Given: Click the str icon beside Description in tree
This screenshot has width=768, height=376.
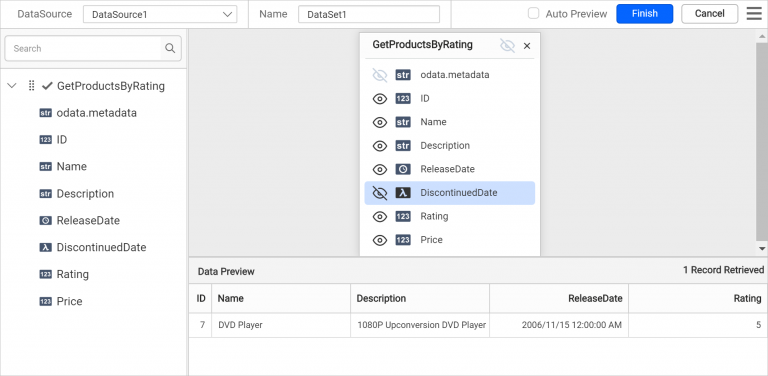Looking at the screenshot, I should click(x=45, y=194).
